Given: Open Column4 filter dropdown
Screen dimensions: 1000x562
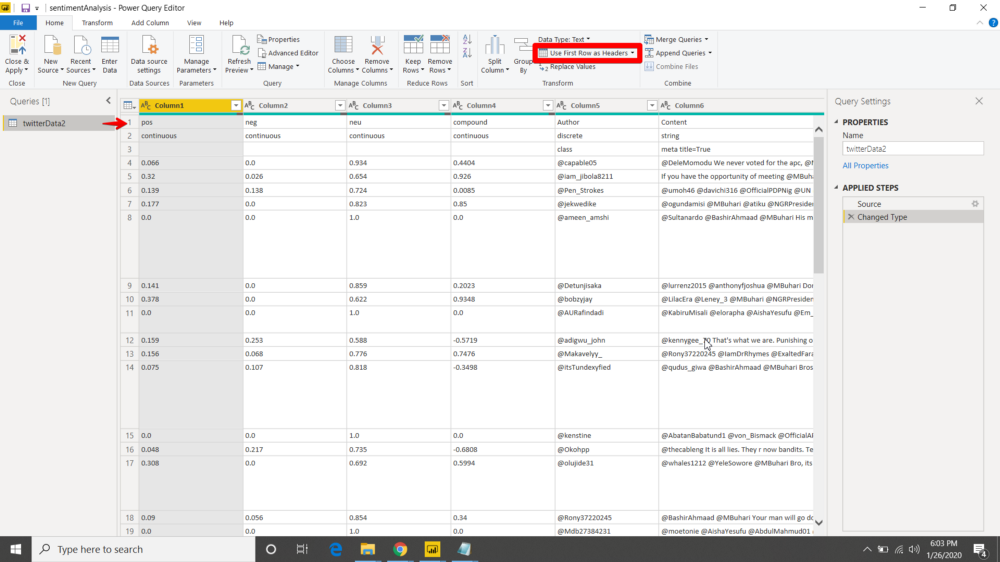Looking at the screenshot, I should coord(548,105).
